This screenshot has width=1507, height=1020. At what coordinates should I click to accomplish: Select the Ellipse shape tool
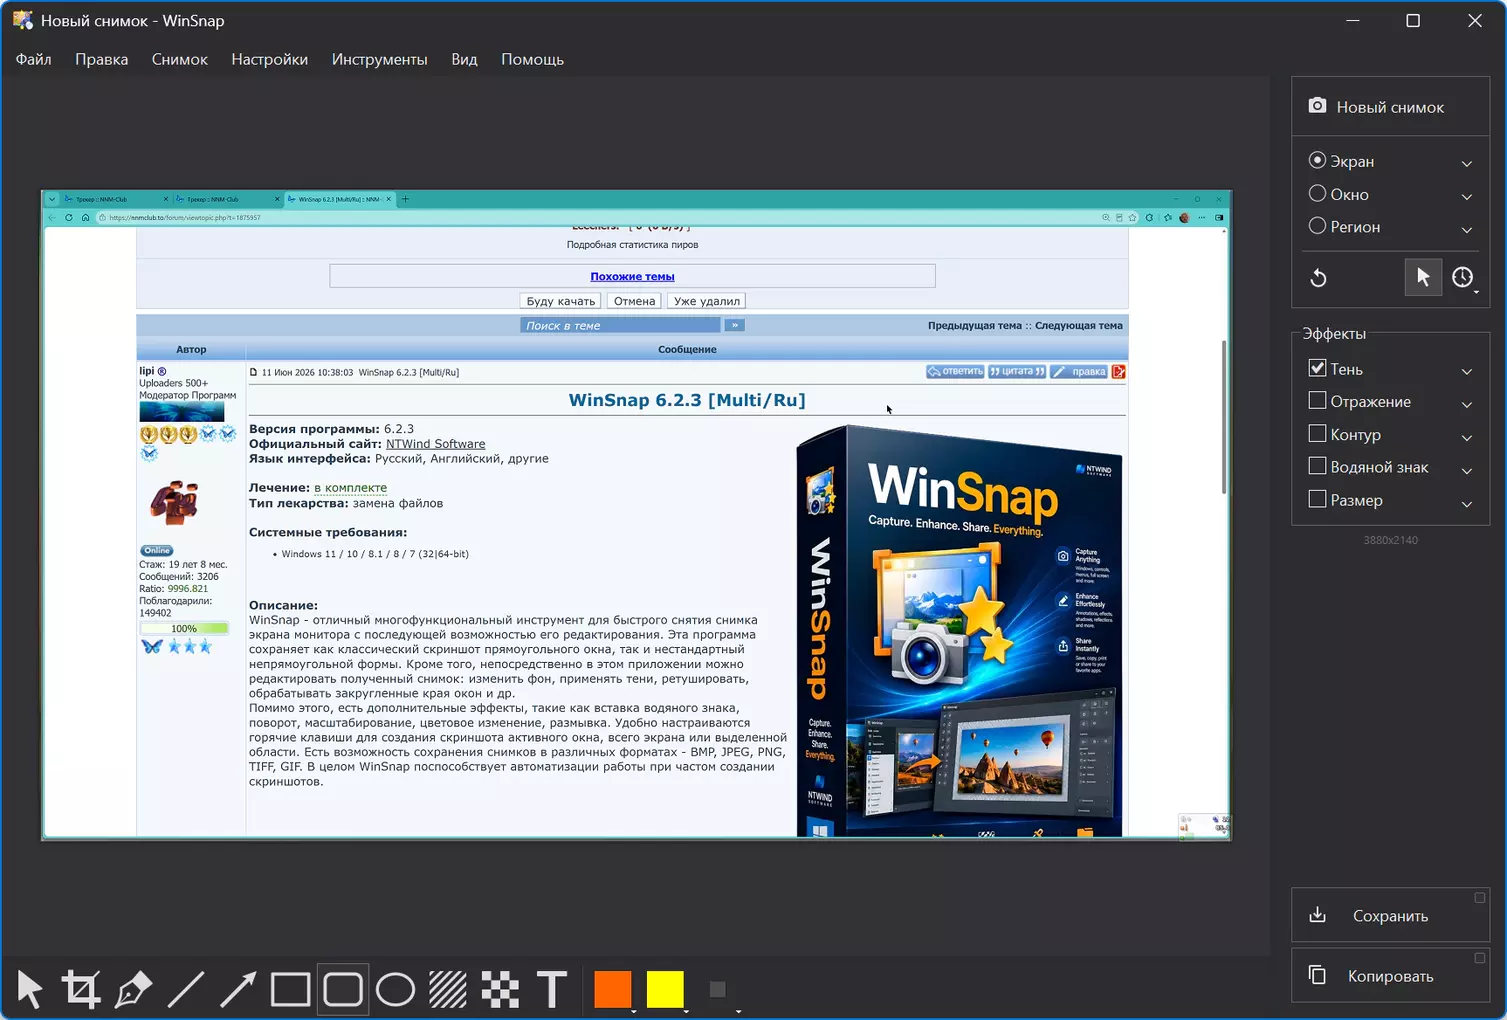coord(395,990)
